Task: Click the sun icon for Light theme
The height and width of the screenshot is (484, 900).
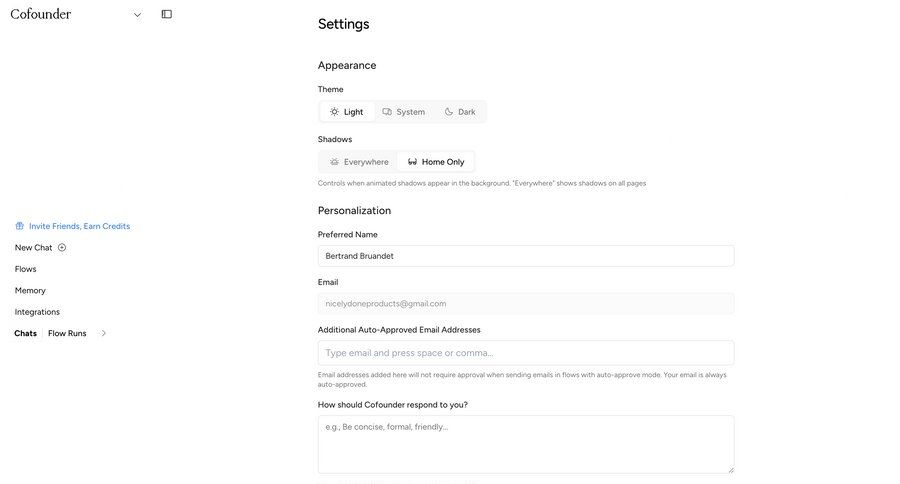Action: pyautogui.click(x=335, y=112)
